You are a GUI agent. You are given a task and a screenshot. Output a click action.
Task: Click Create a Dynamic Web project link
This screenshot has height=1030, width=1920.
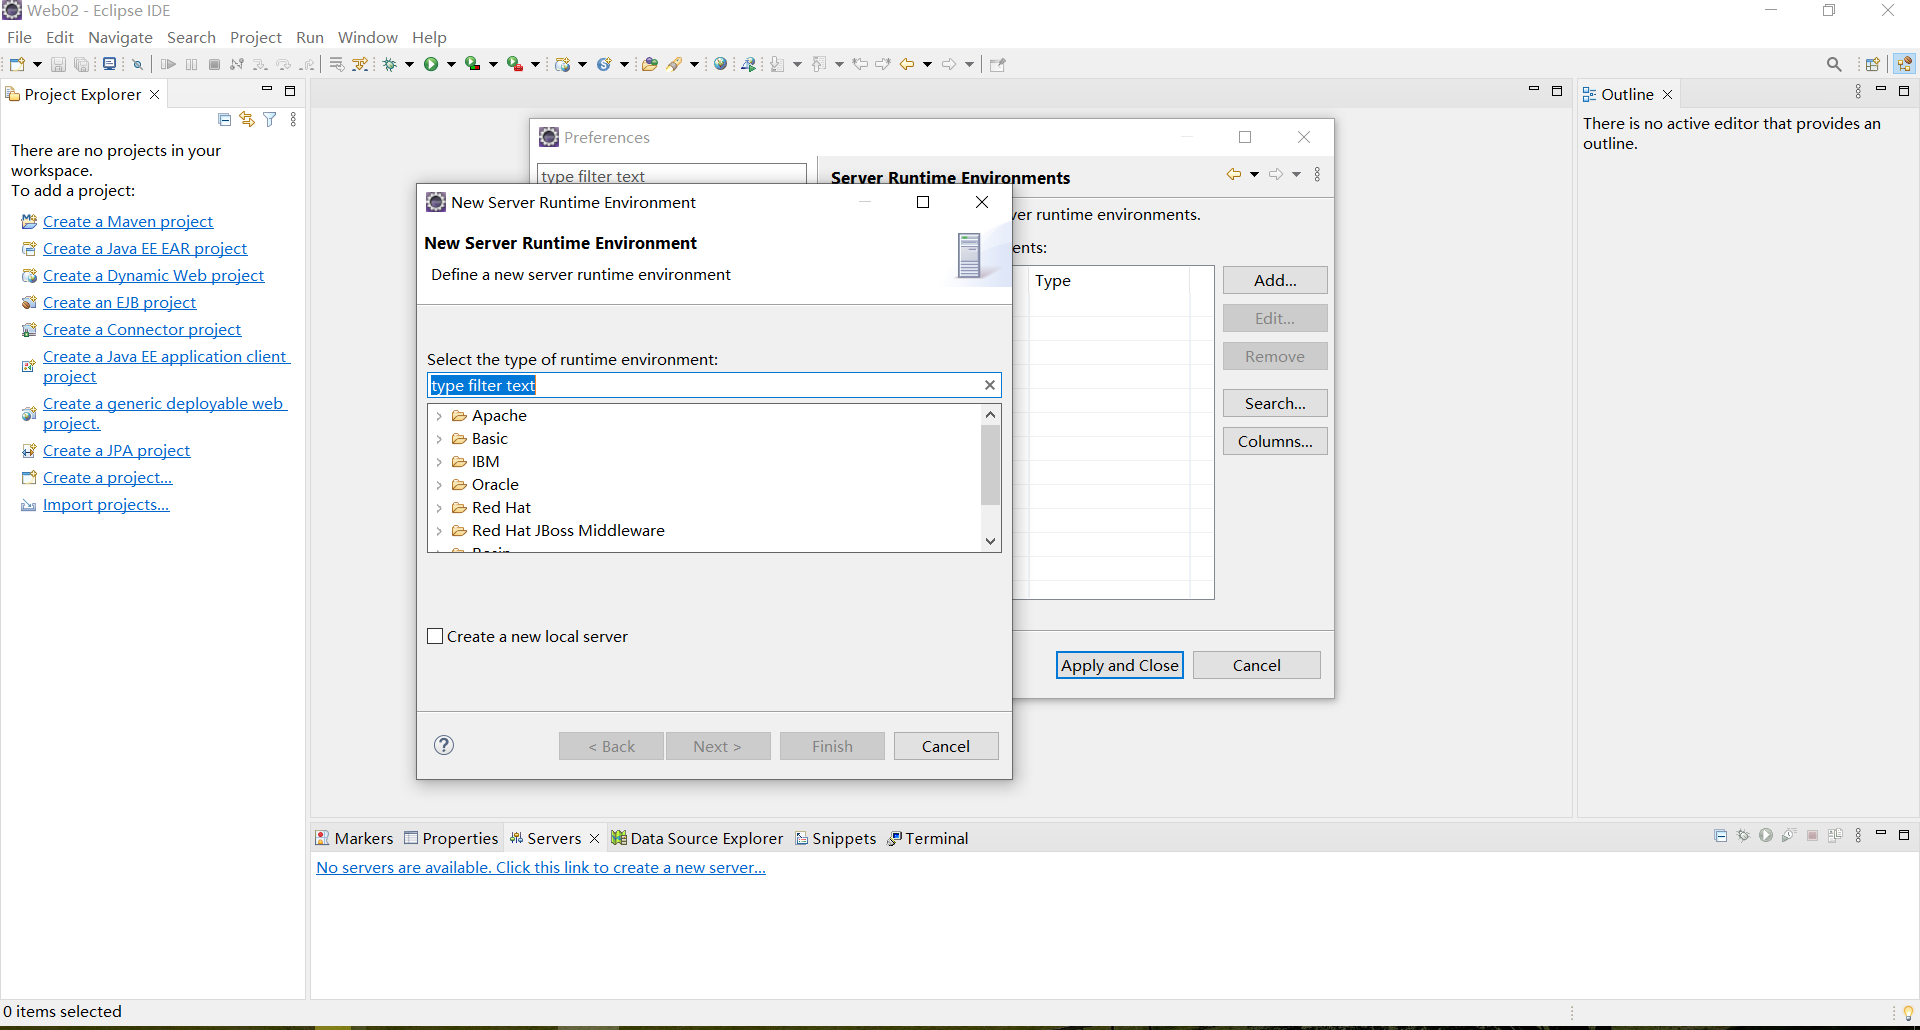click(154, 275)
